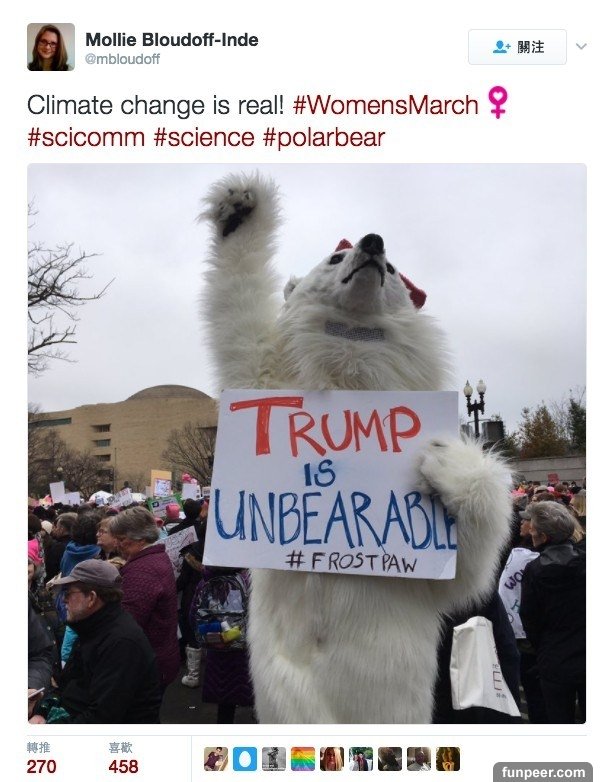Image resolution: width=613 pixels, height=782 pixels.
Task: Click Mollie Bloudoff-Inde's profile avatar
Action: 51,47
